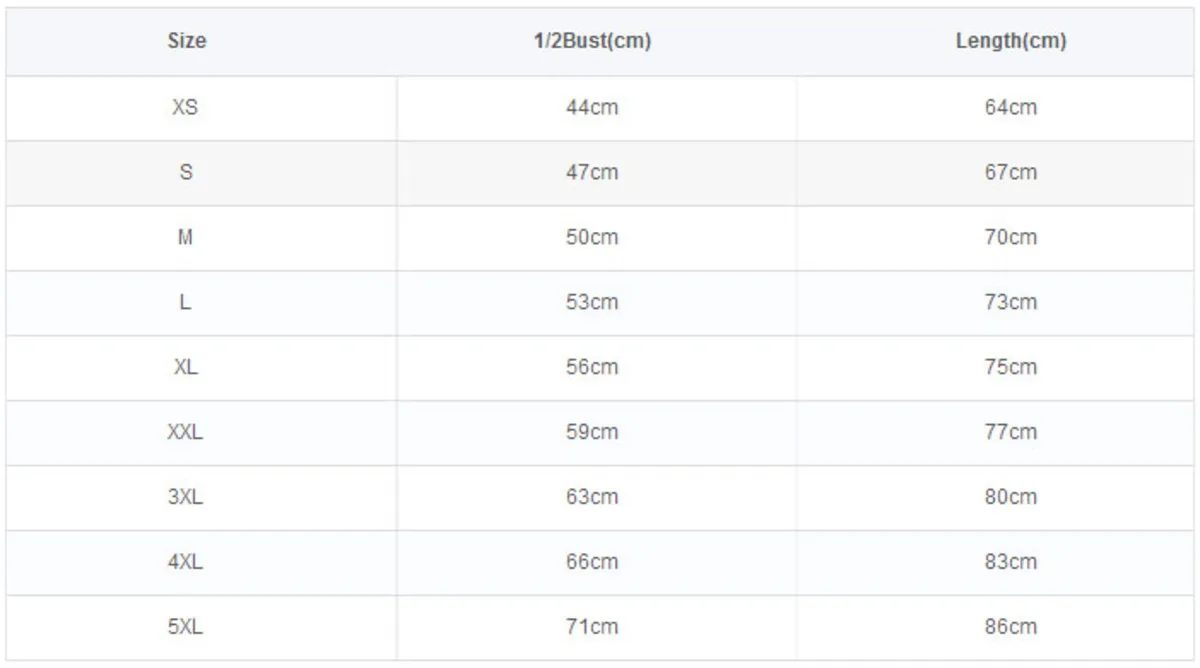Click the 1/2Bust(cm) column header
Screen dimensions: 1200x668
[x=592, y=42]
